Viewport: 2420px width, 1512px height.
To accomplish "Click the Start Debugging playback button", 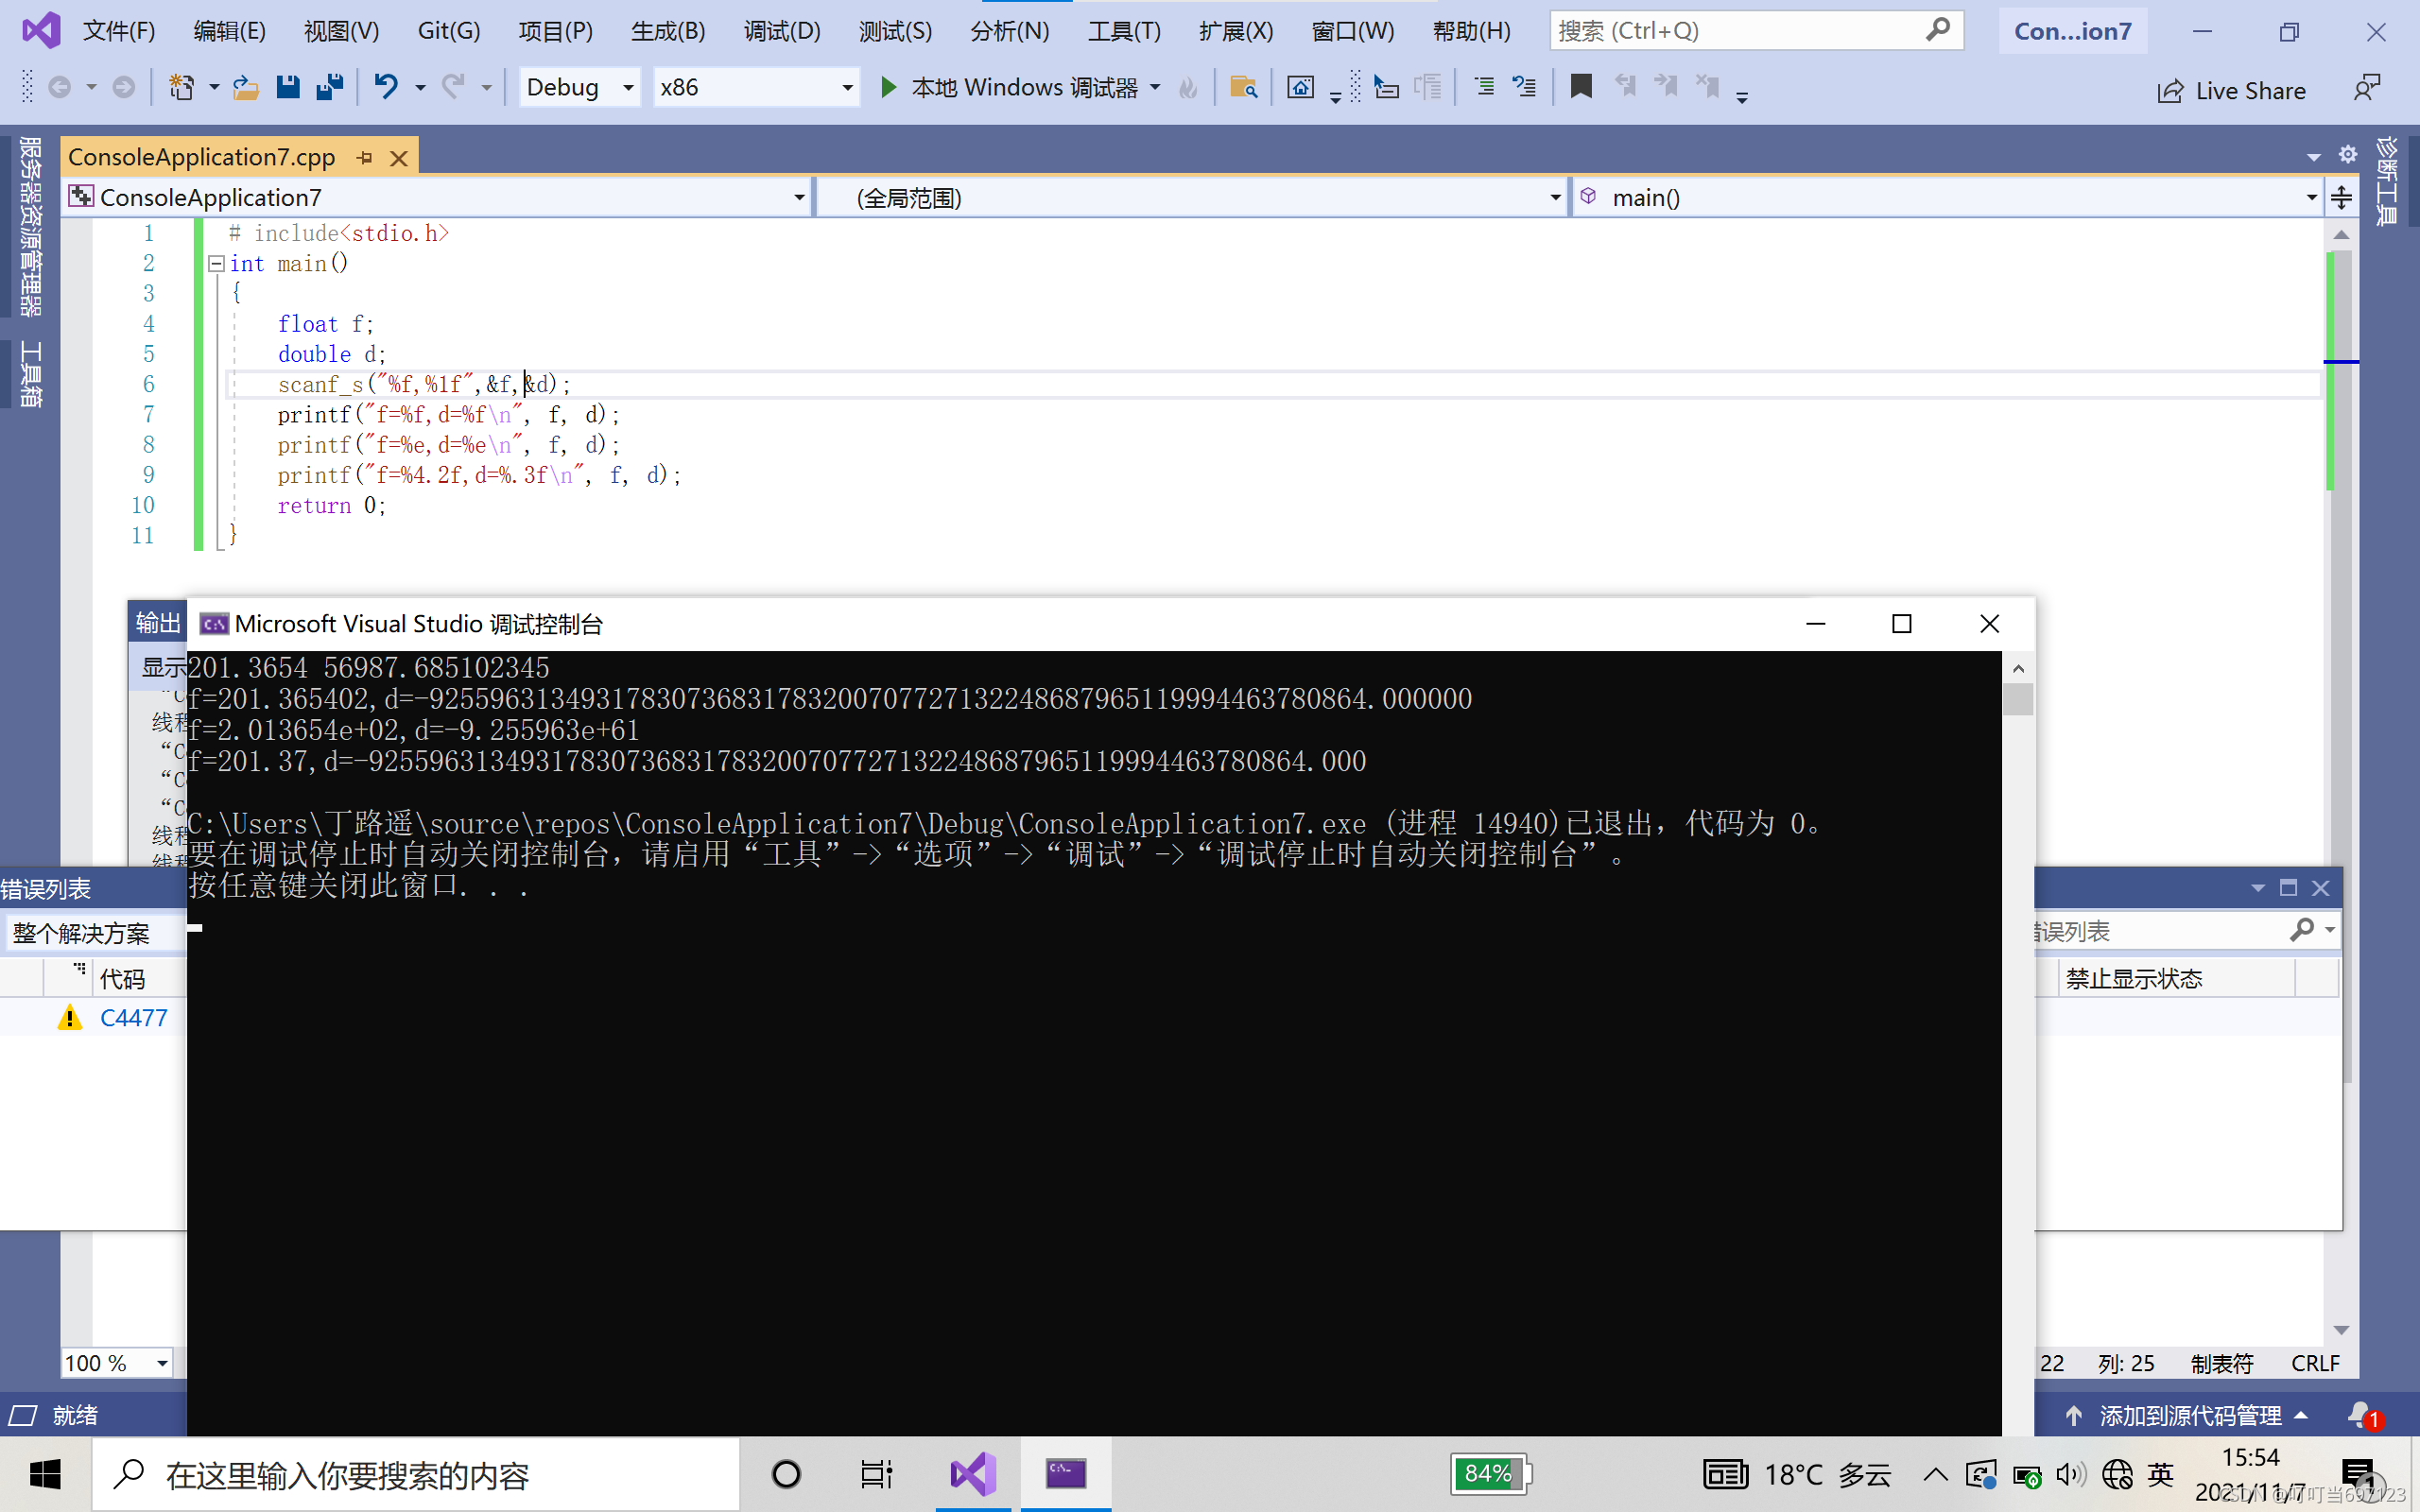I will click(x=887, y=87).
